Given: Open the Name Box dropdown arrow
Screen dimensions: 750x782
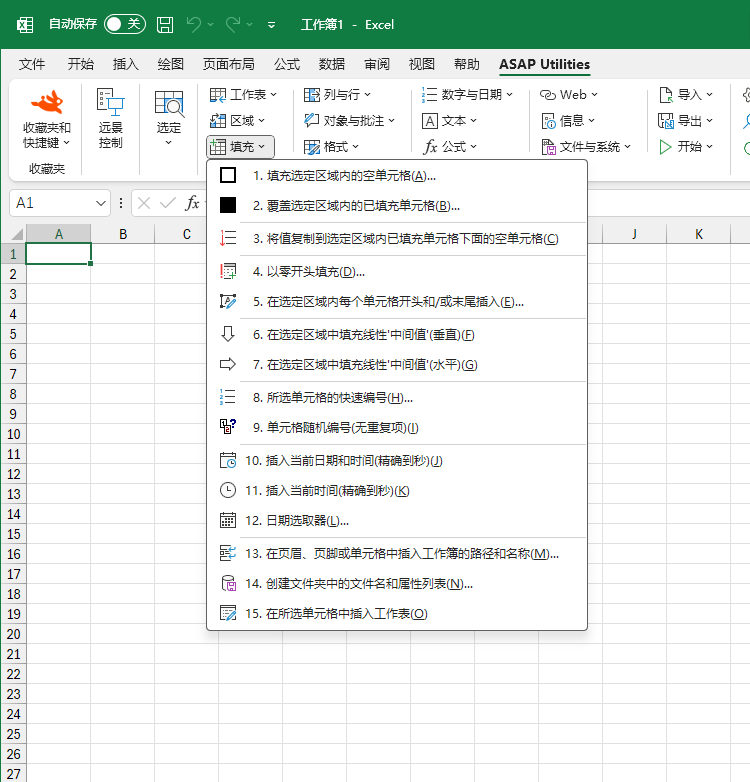Looking at the screenshot, I should tap(101, 203).
